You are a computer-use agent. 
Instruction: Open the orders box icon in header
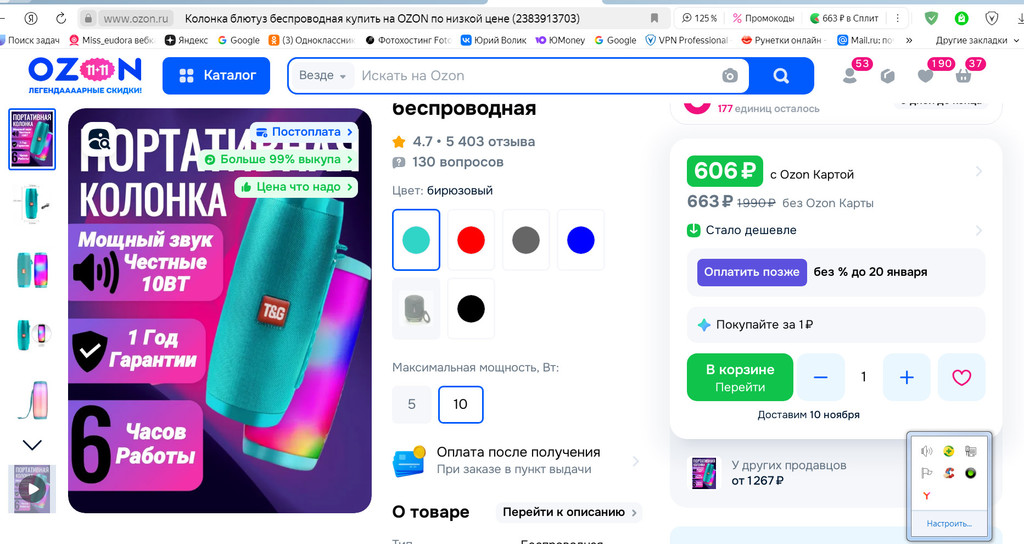click(888, 76)
